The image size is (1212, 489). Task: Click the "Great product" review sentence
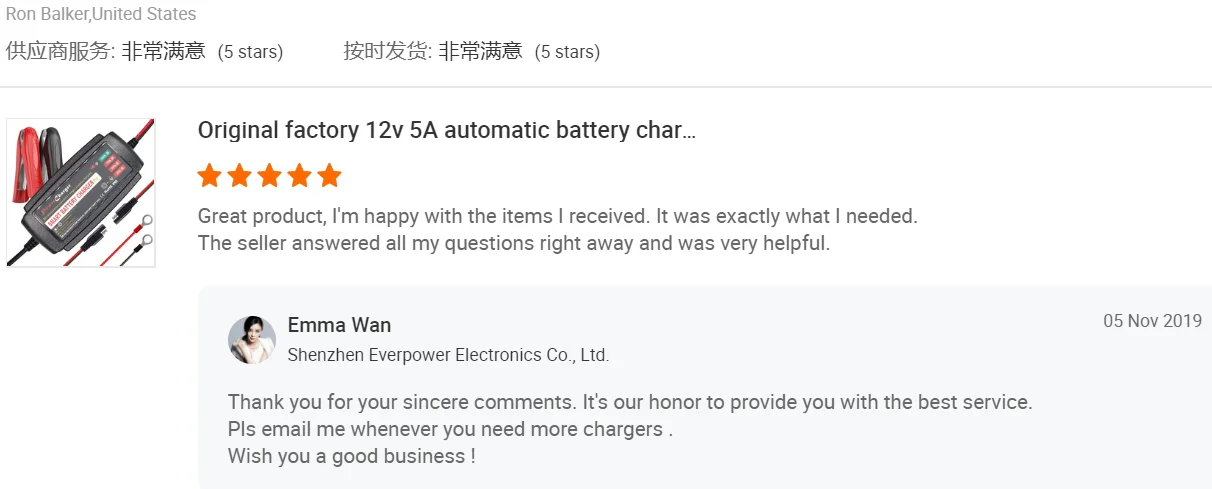[557, 216]
